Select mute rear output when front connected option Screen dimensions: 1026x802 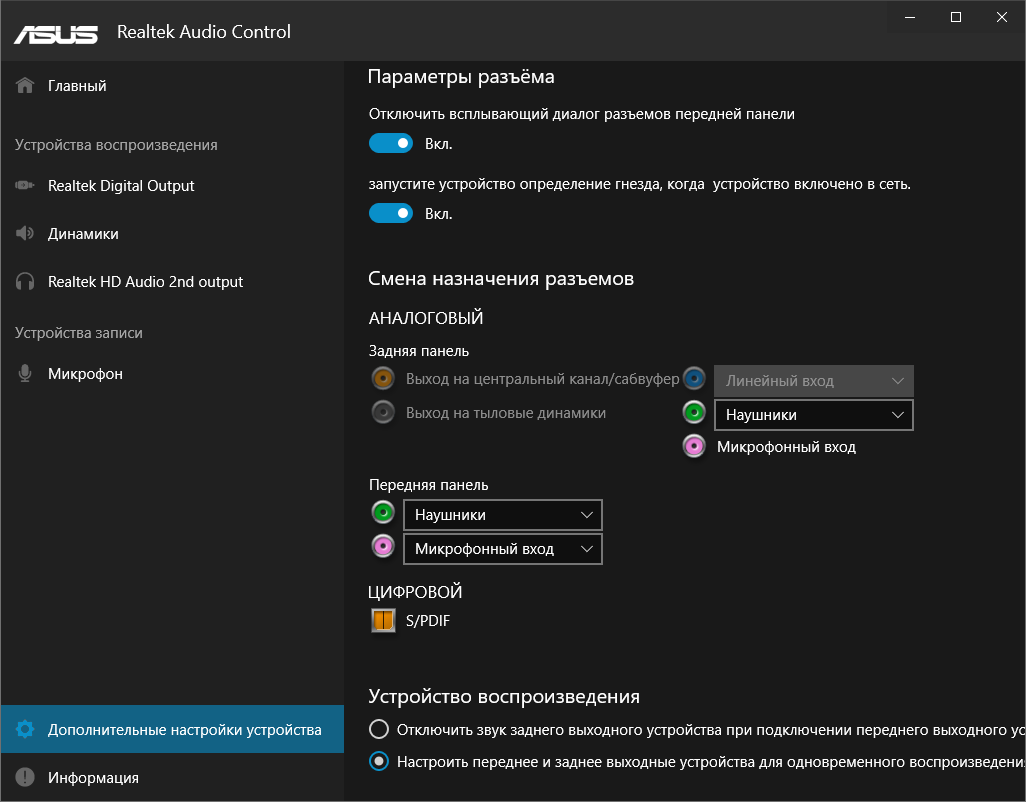pyautogui.click(x=379, y=729)
